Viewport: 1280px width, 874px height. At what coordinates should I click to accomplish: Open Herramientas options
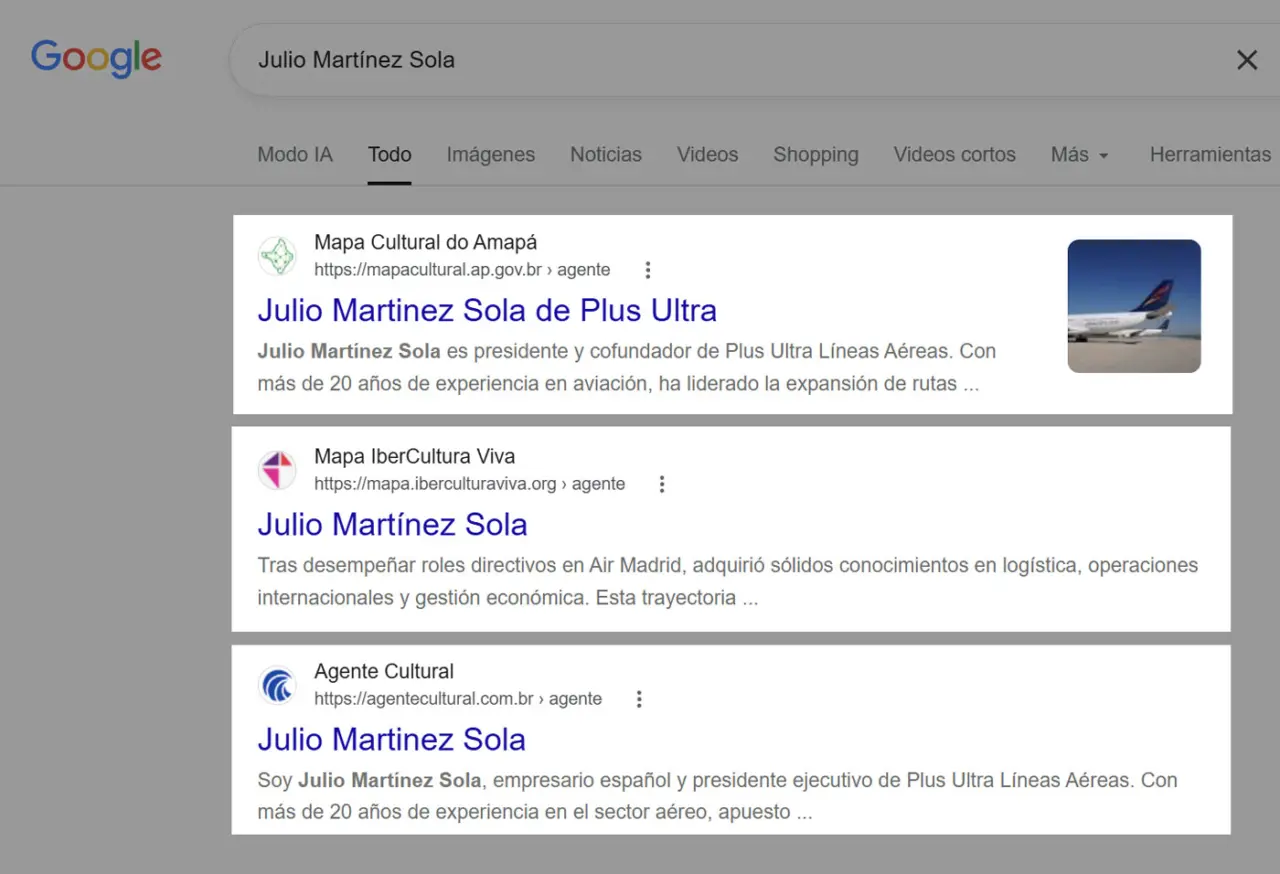tap(1210, 154)
